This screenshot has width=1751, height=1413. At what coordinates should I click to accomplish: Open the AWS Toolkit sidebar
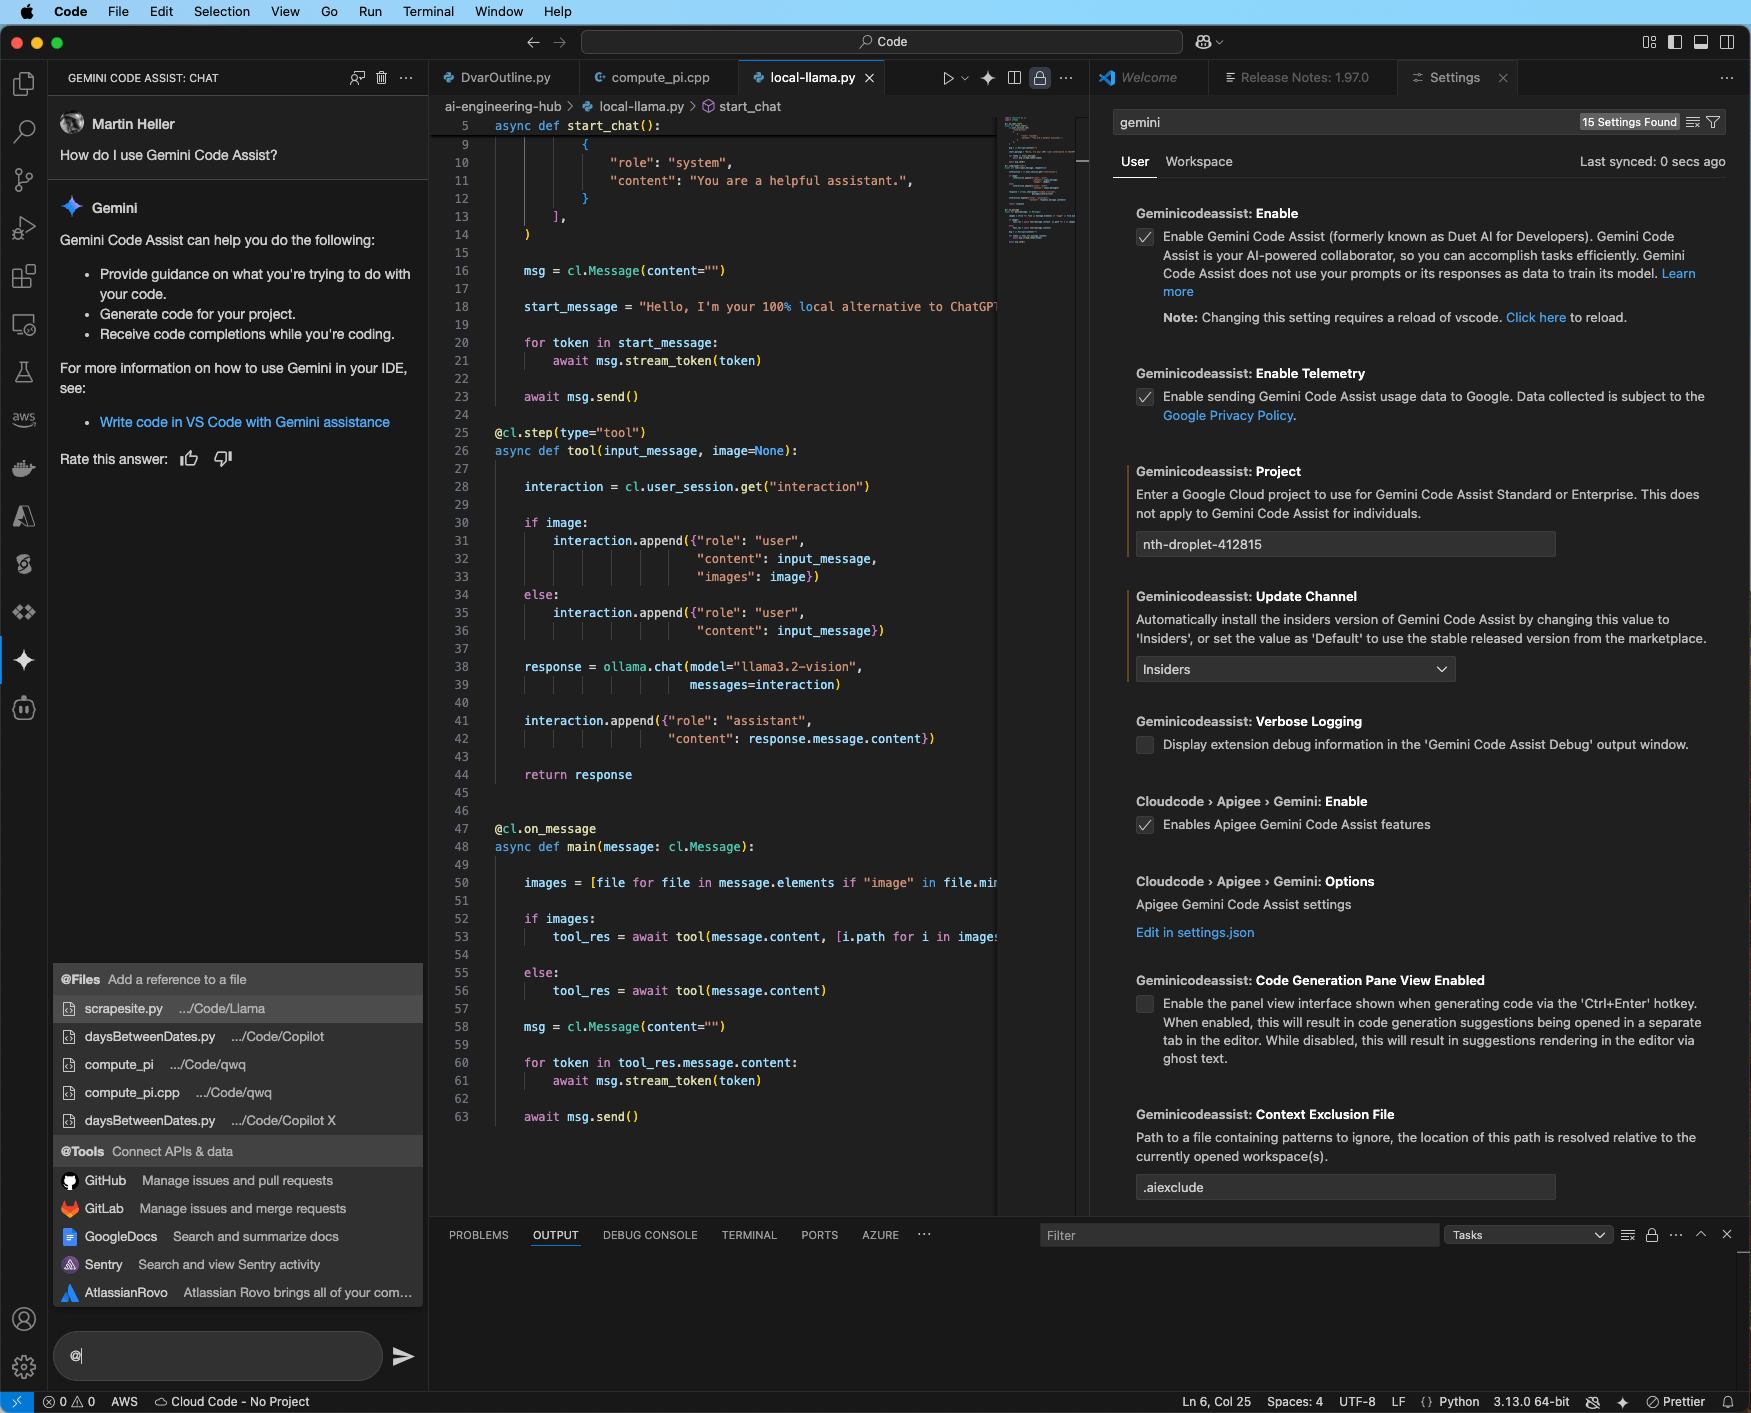(x=23, y=420)
